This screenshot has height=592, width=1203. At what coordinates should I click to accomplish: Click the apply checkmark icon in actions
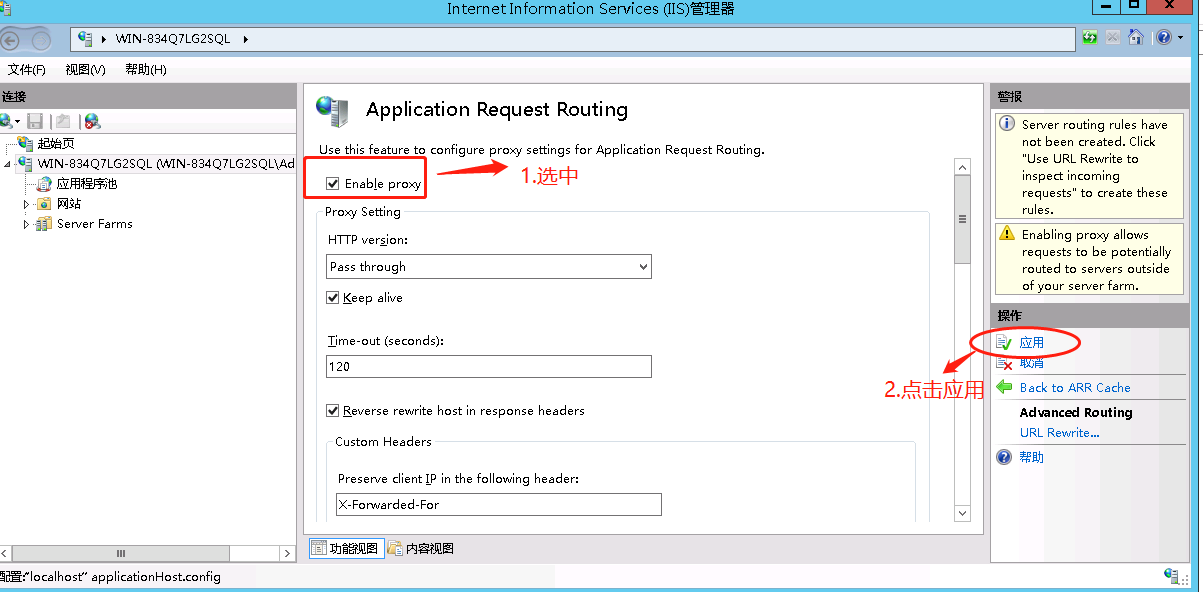[x=1005, y=343]
